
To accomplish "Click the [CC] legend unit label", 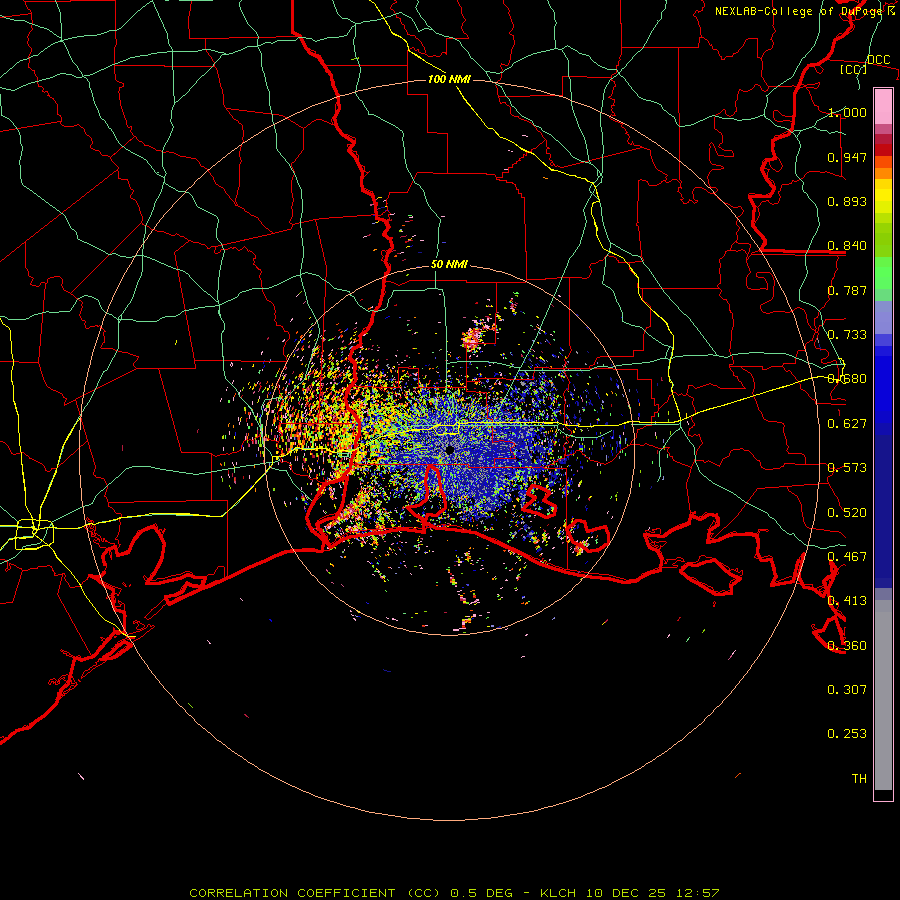I will 854,69.
